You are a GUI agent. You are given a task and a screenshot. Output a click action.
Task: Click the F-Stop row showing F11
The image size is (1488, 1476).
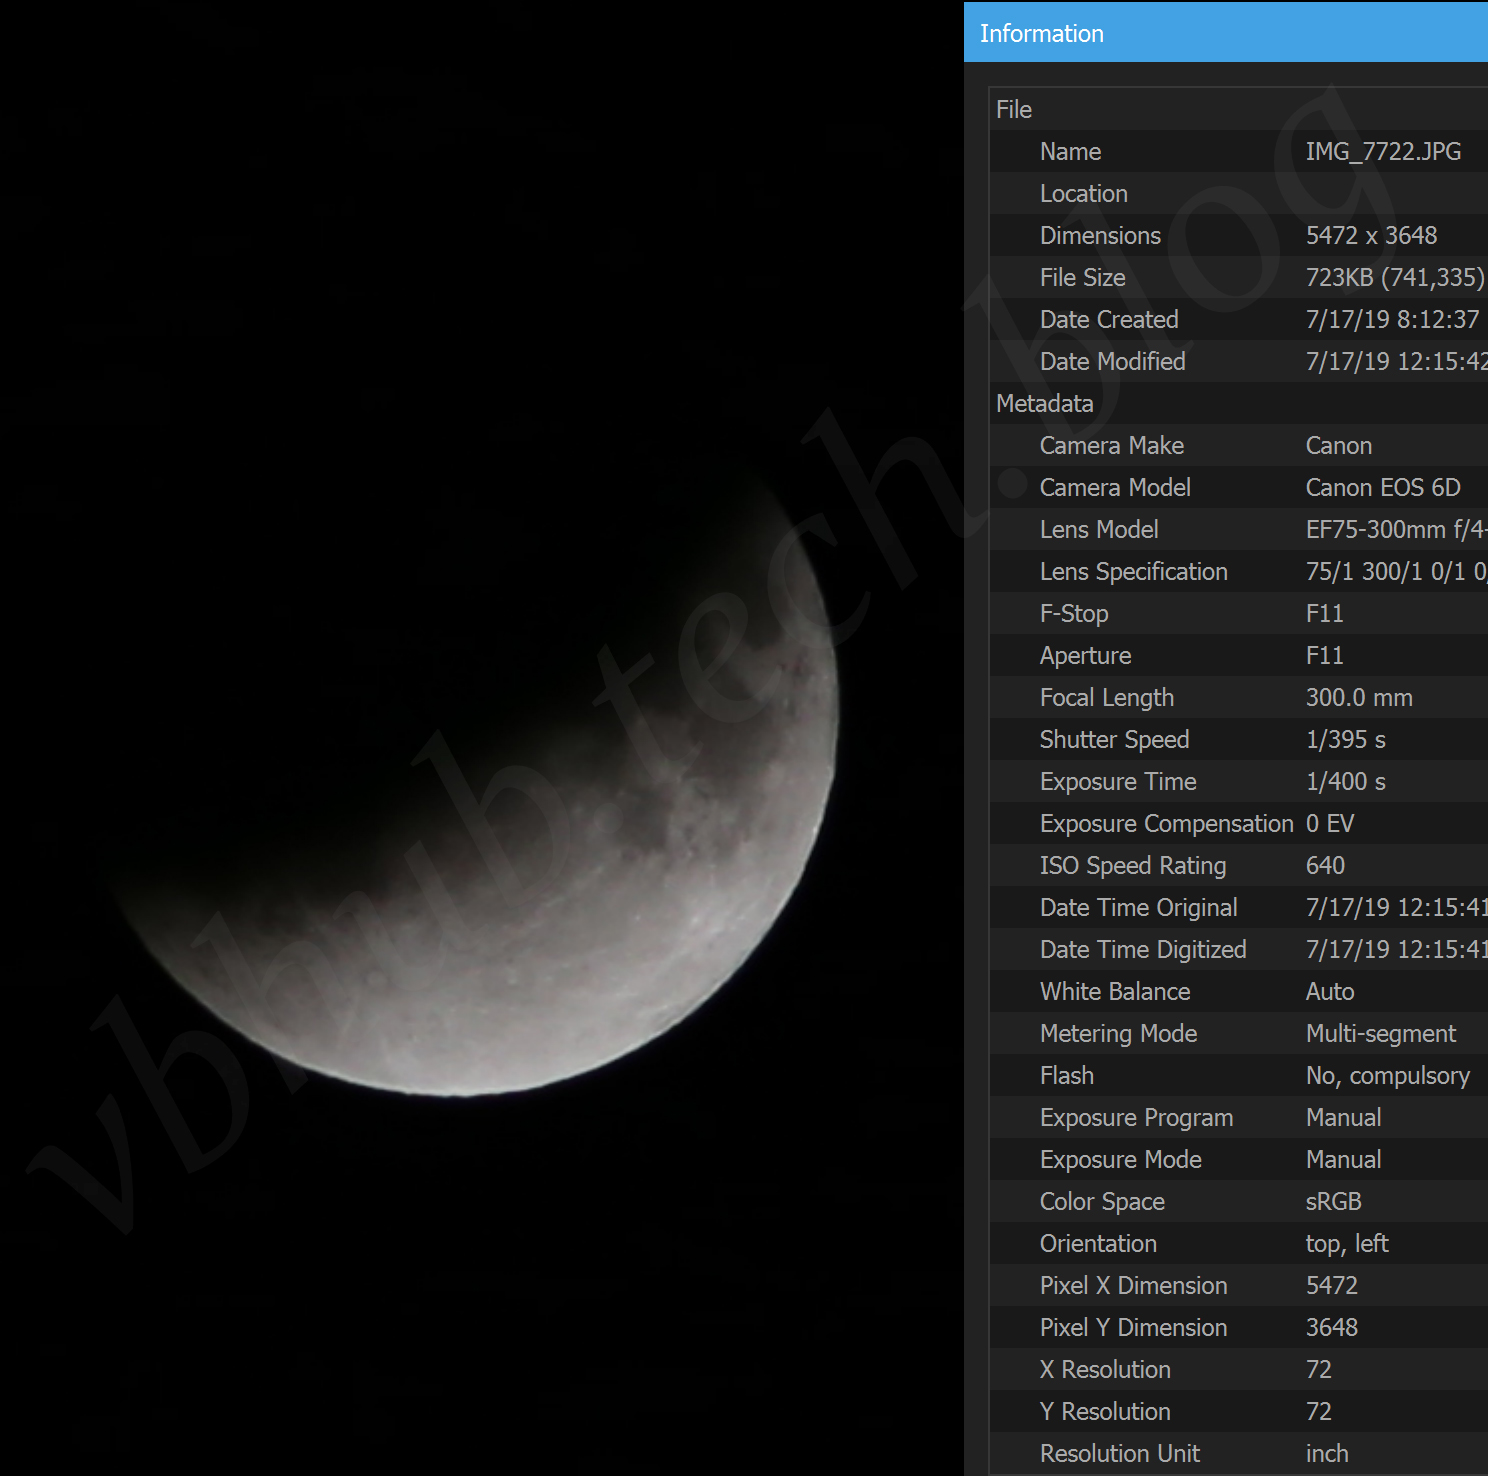pos(1240,614)
